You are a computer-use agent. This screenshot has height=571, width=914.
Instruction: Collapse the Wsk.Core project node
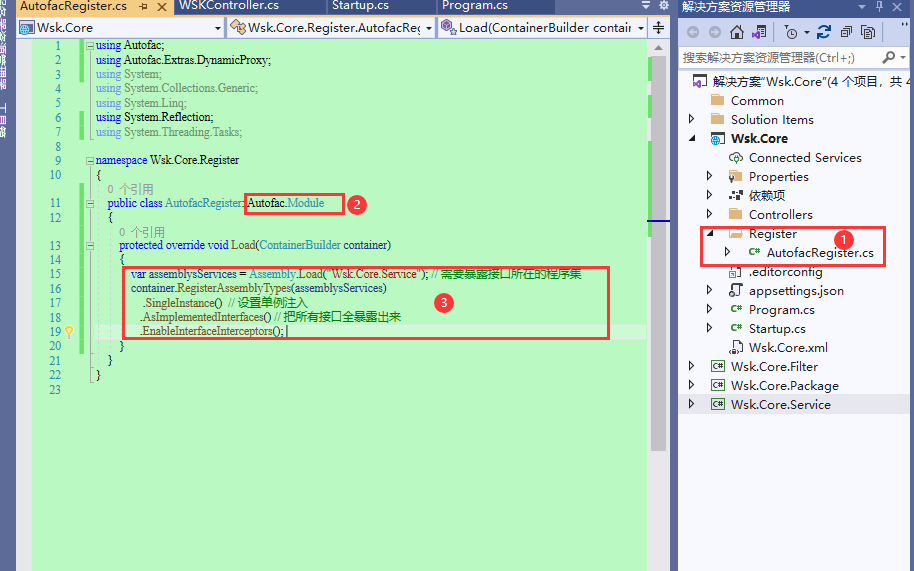pos(692,139)
